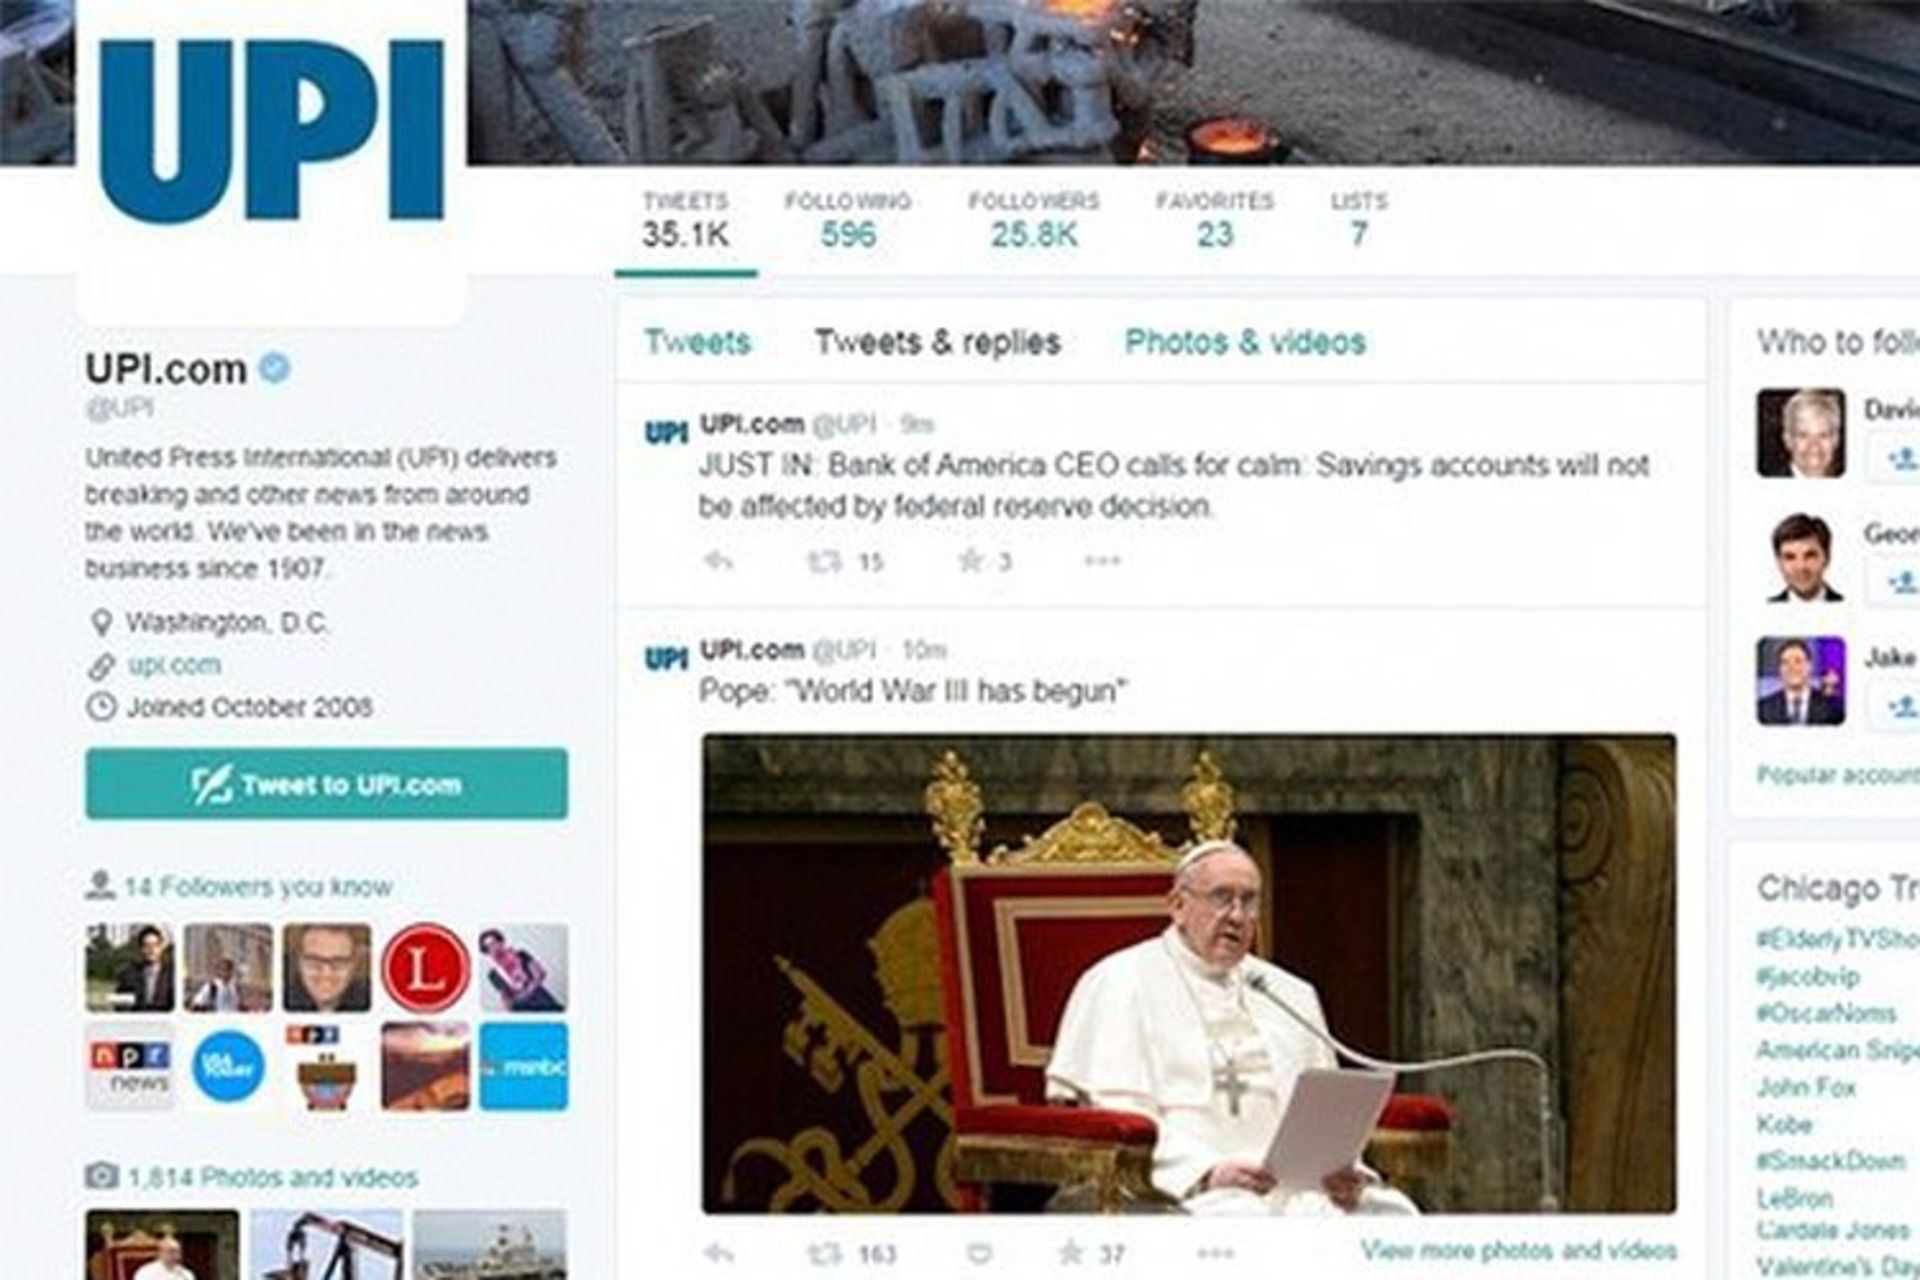Reply to the Pope tweet
The image size is (1920, 1280).
718,1253
